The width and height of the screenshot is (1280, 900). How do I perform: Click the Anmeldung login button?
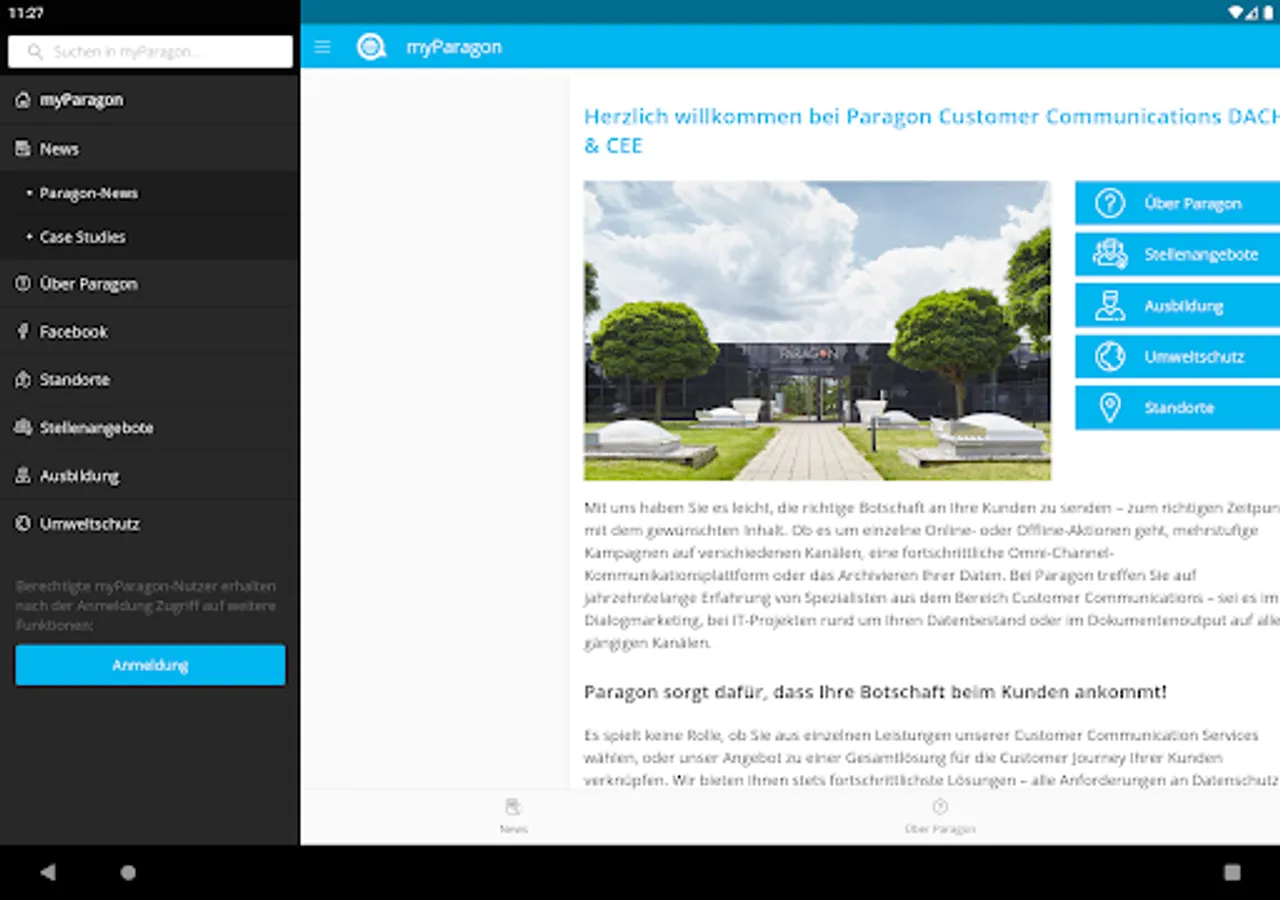(x=150, y=665)
